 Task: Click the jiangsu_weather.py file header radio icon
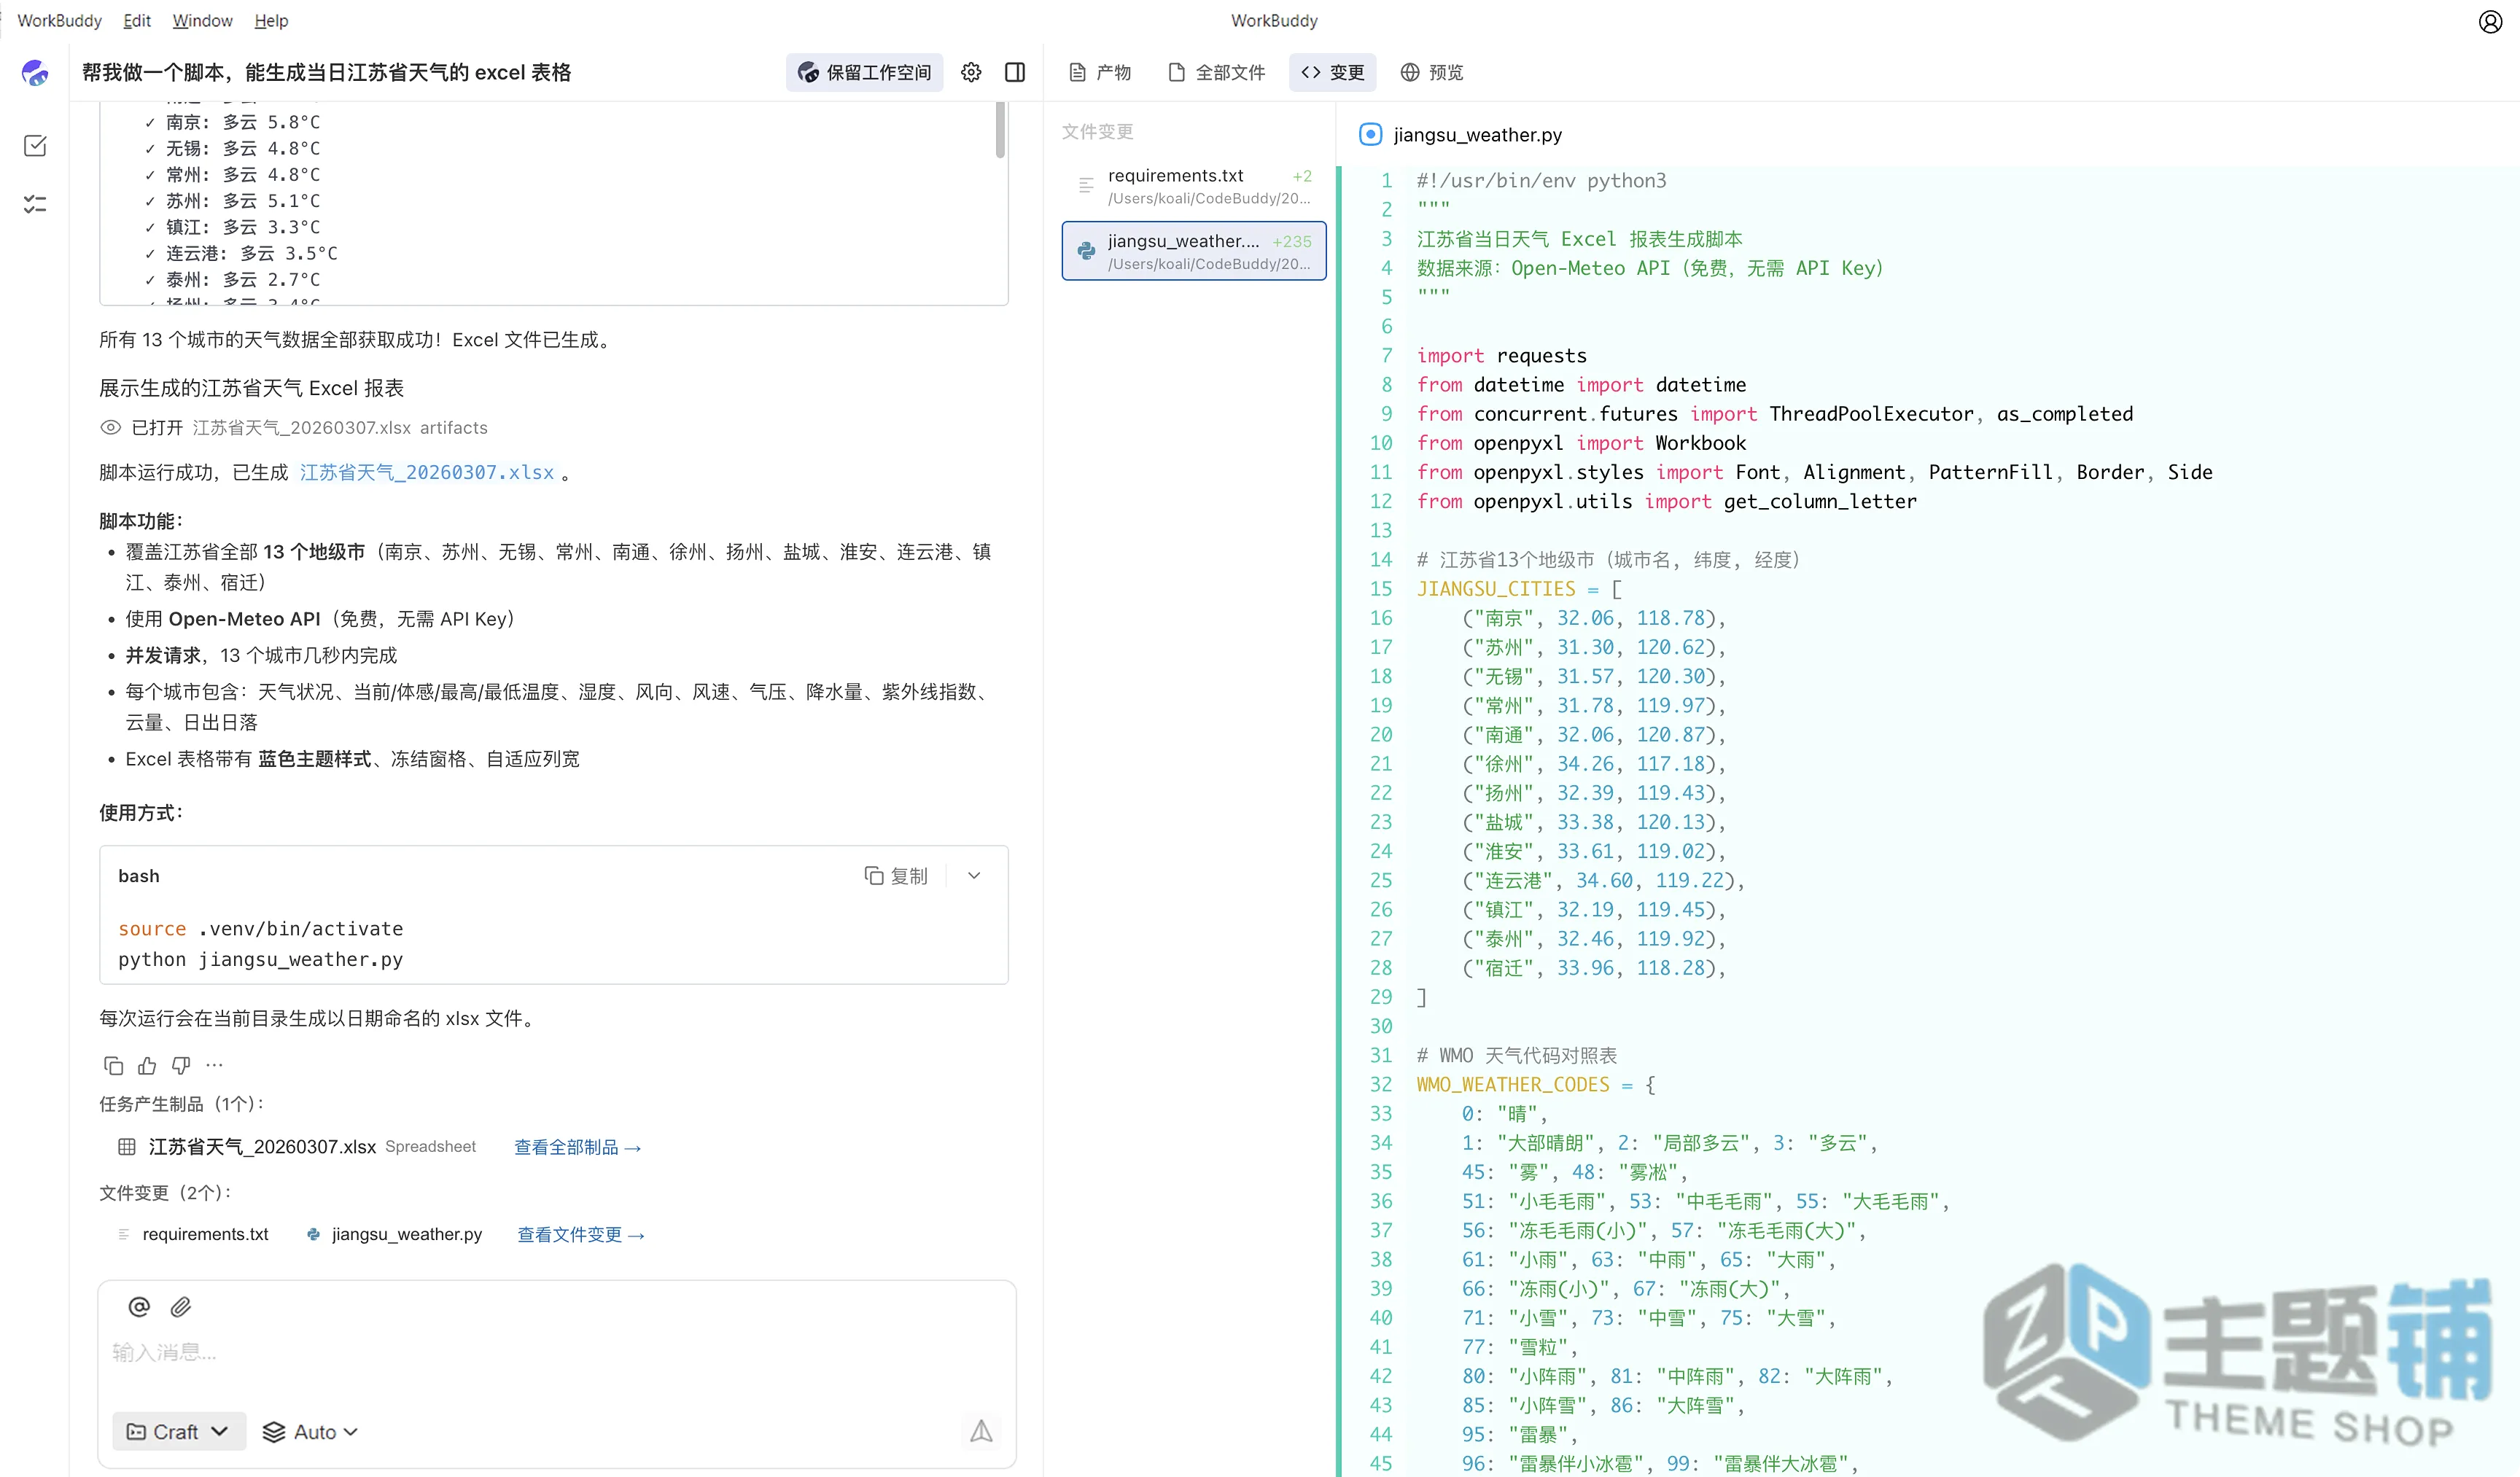[1371, 134]
